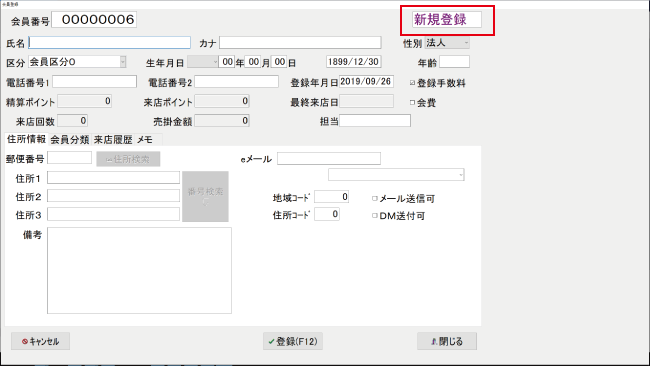Click the 来店ポイント field
This screenshot has width=650, height=366.
click(222, 101)
